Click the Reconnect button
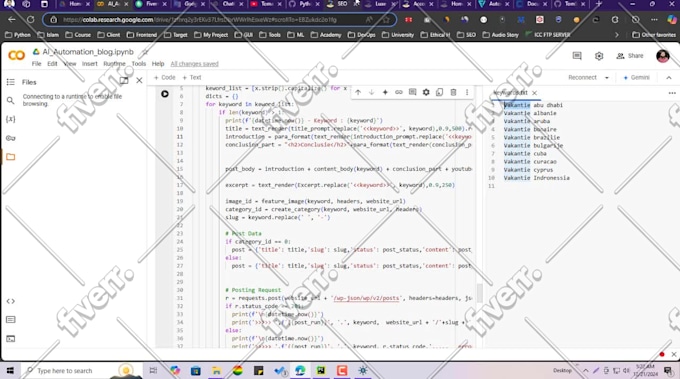 [x=582, y=78]
